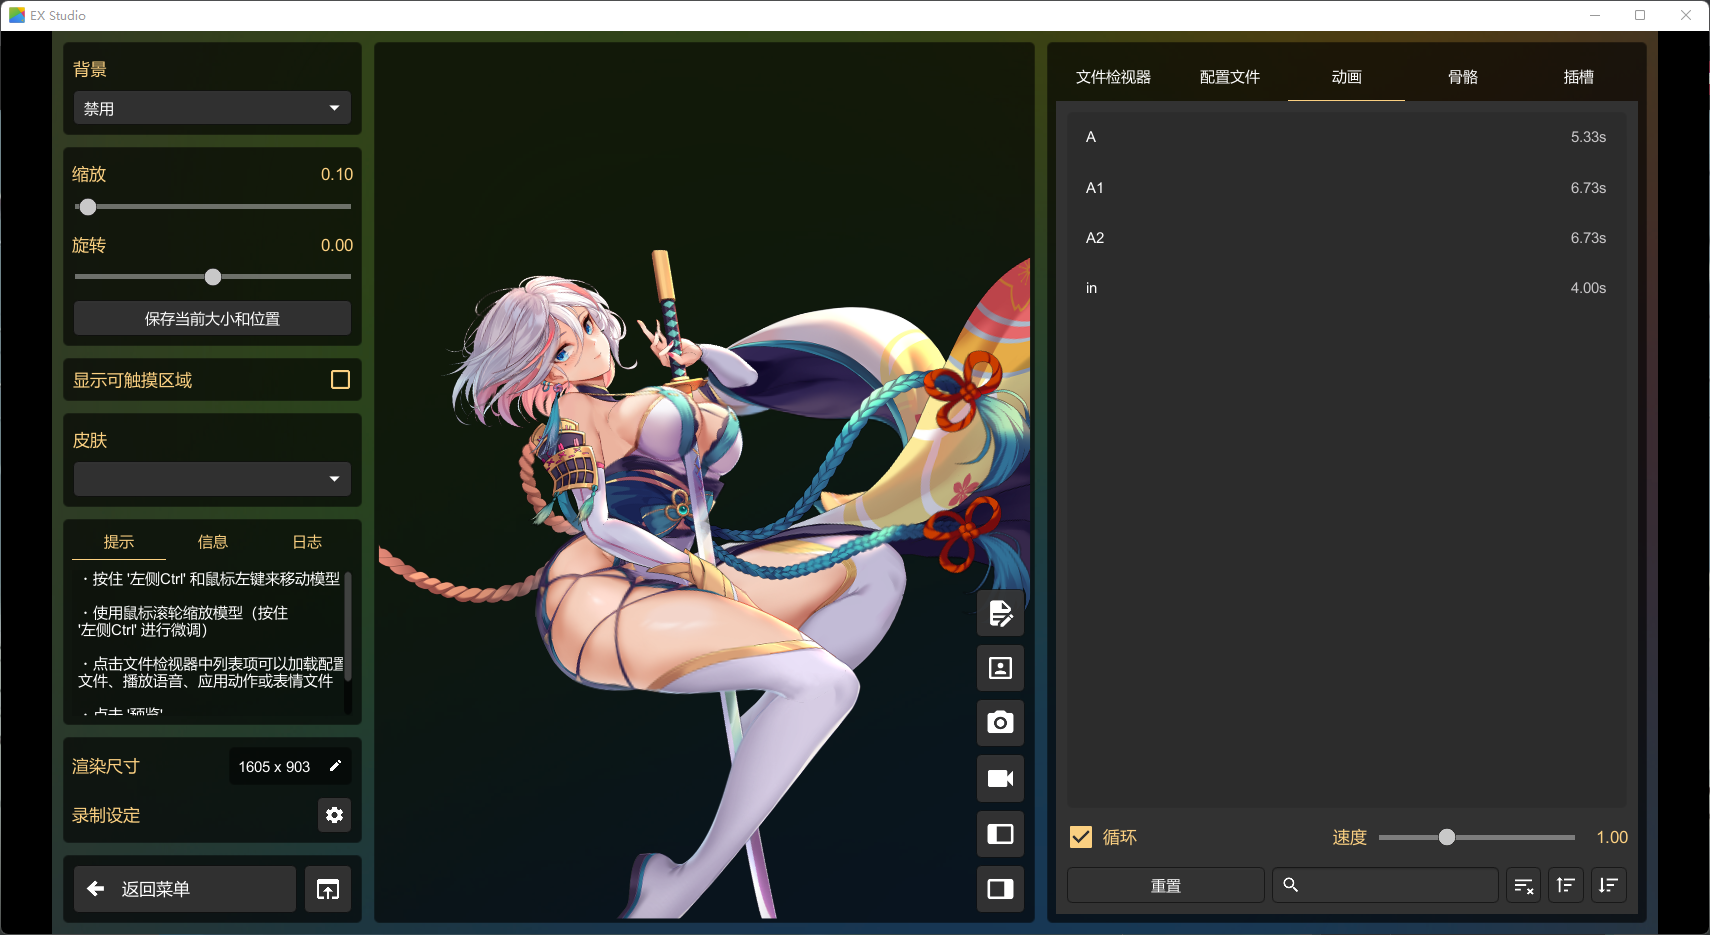
Task: Click the magnifier search icon
Action: (1291, 885)
